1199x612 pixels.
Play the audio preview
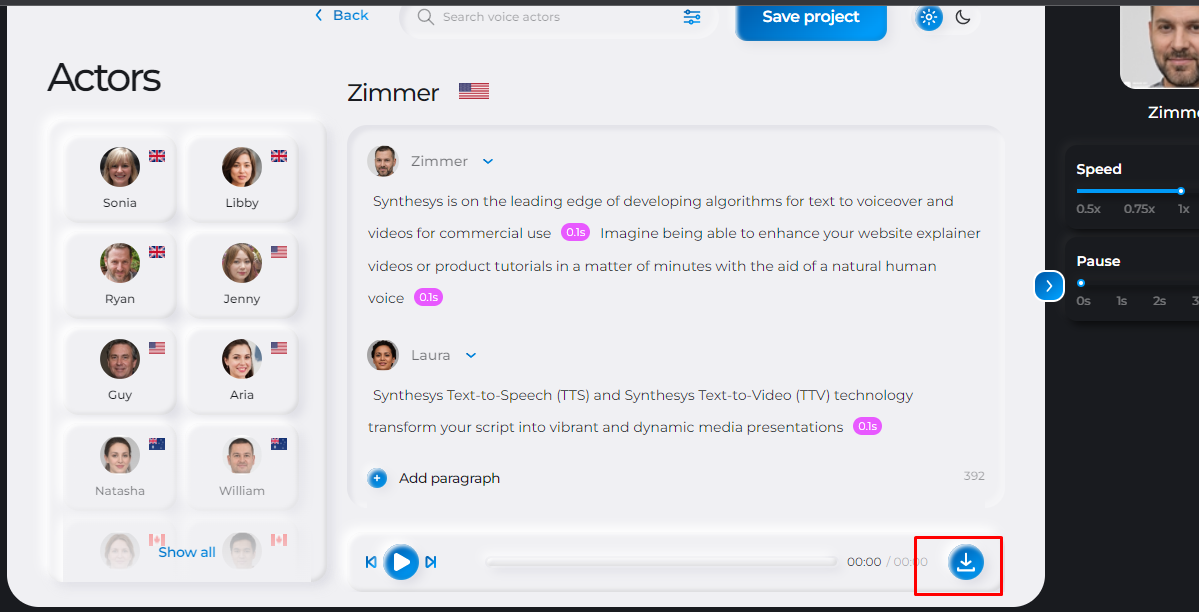click(401, 562)
